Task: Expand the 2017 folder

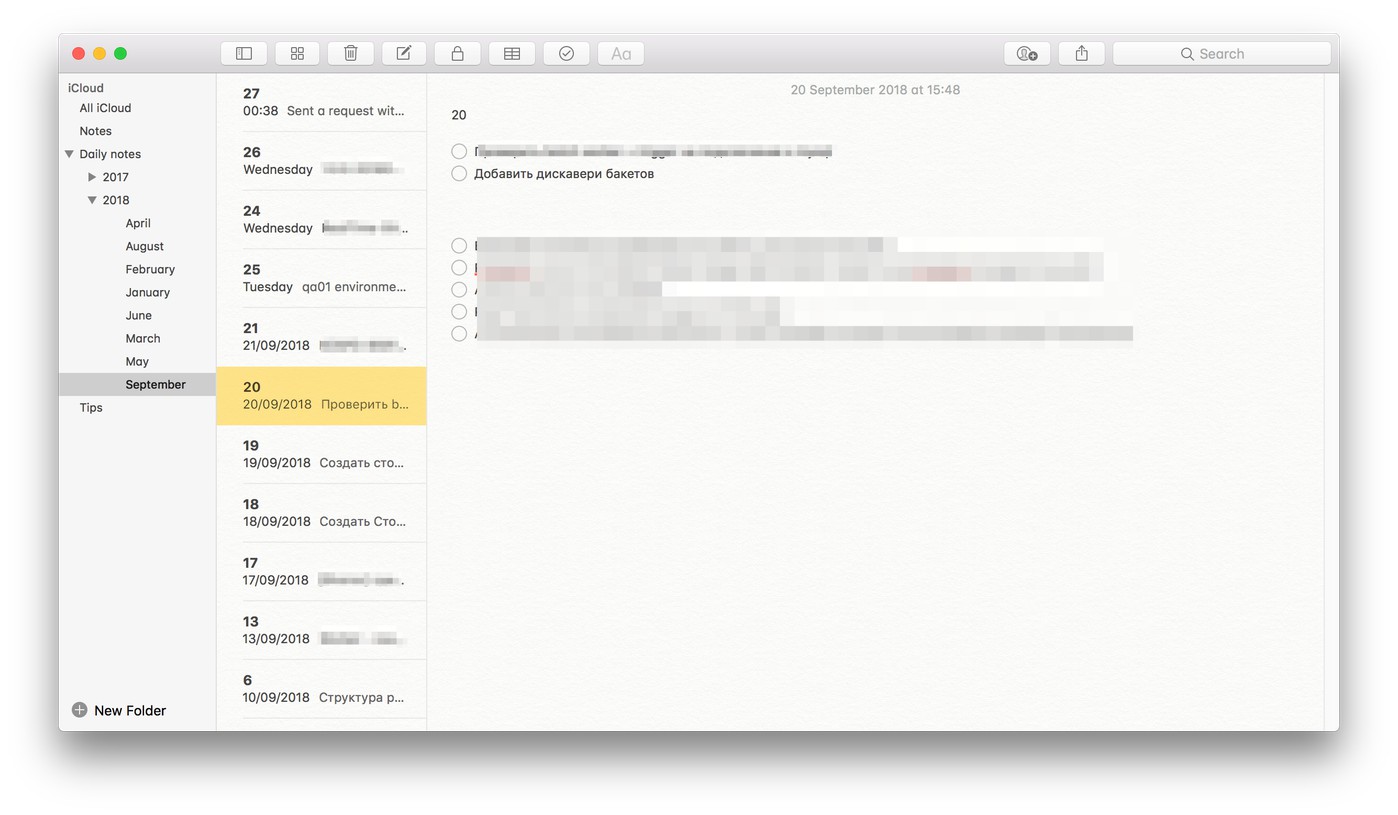Action: 92,177
